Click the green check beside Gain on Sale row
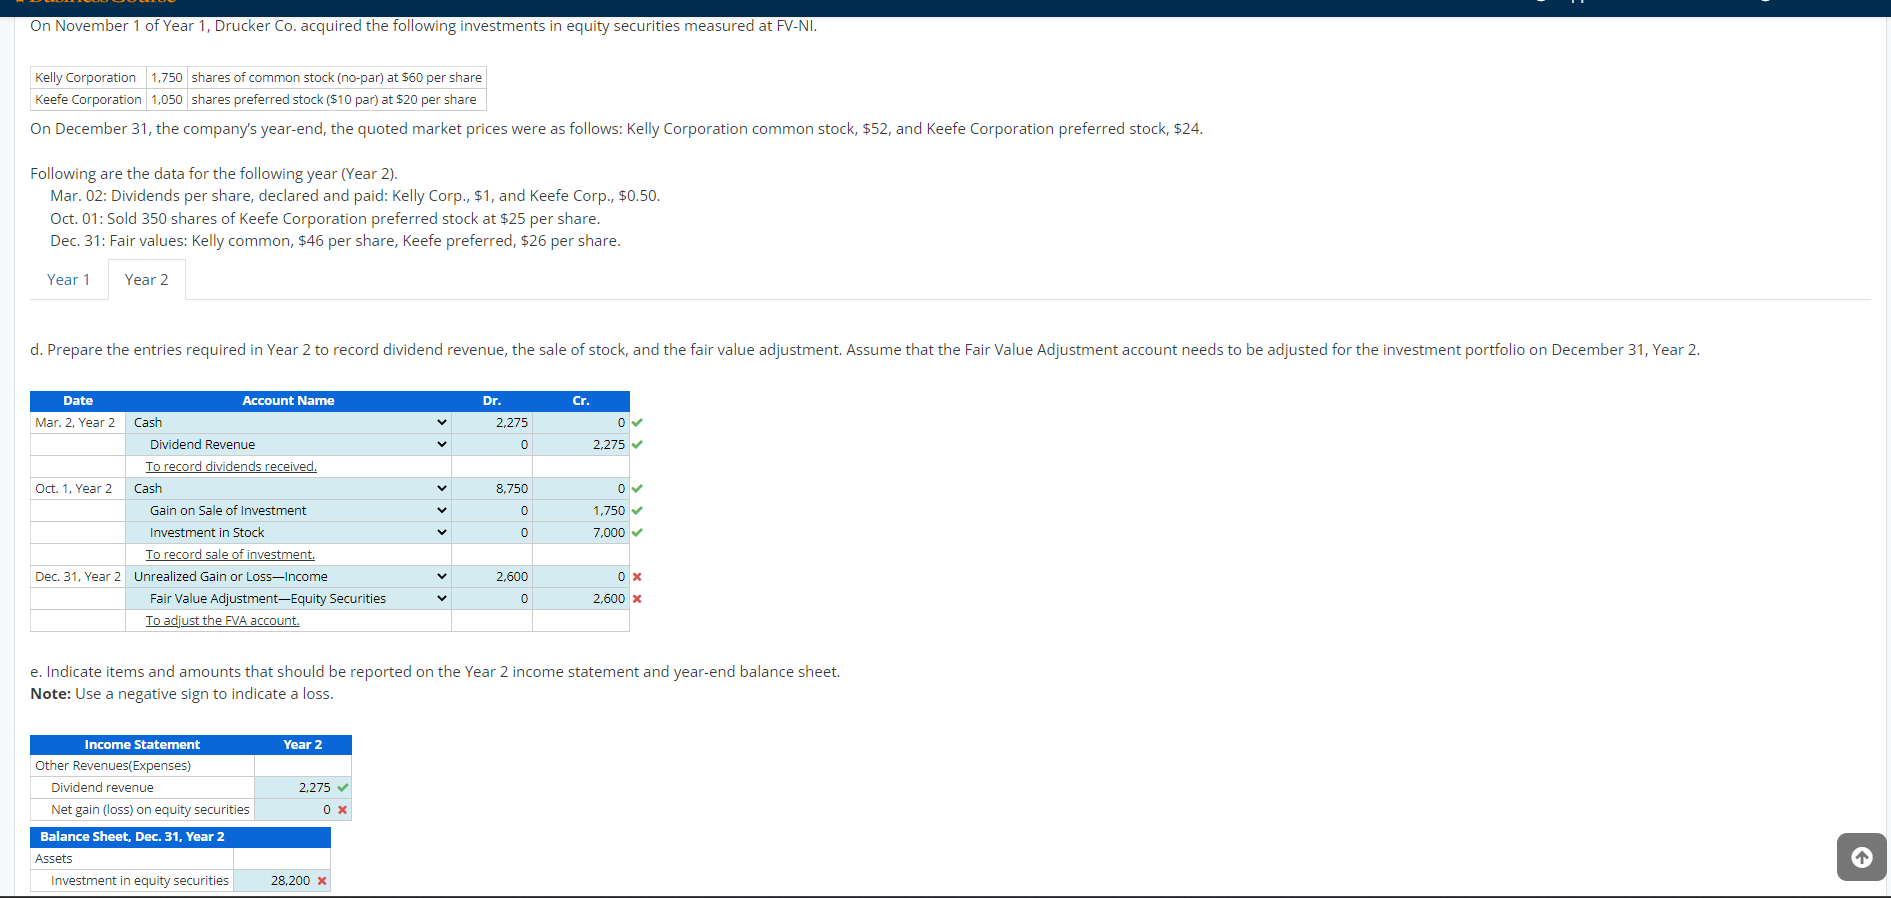This screenshot has height=898, width=1891. point(637,511)
